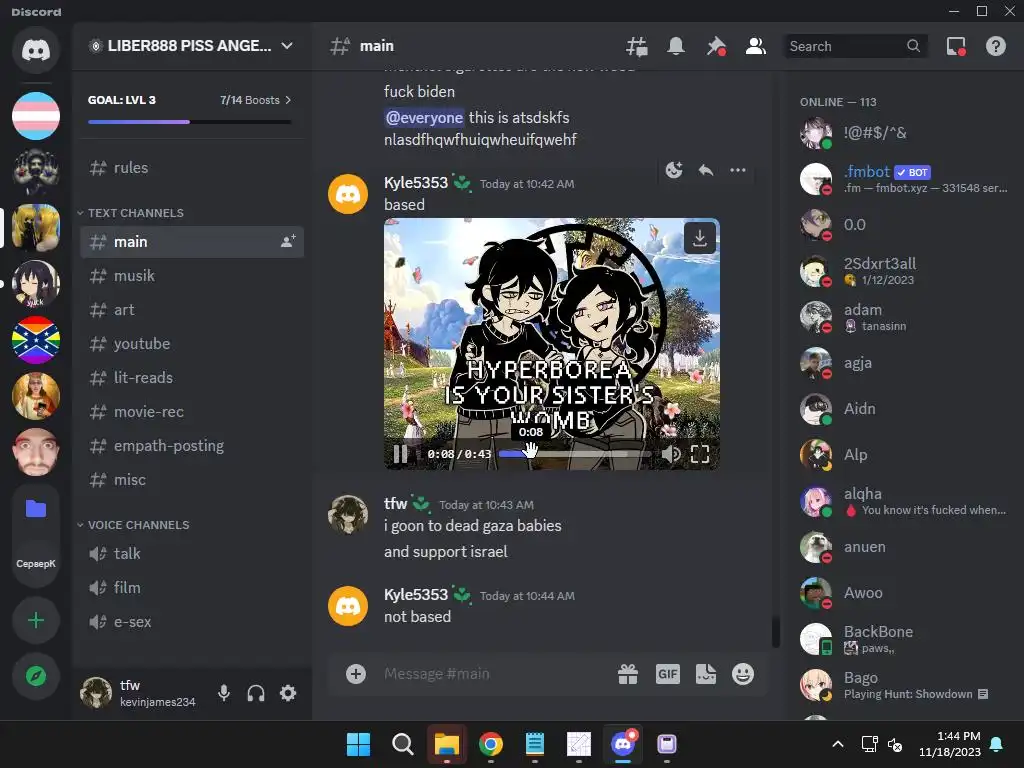This screenshot has height=768, width=1024.
Task: Open own user profile panel tfw
Action: (x=139, y=693)
